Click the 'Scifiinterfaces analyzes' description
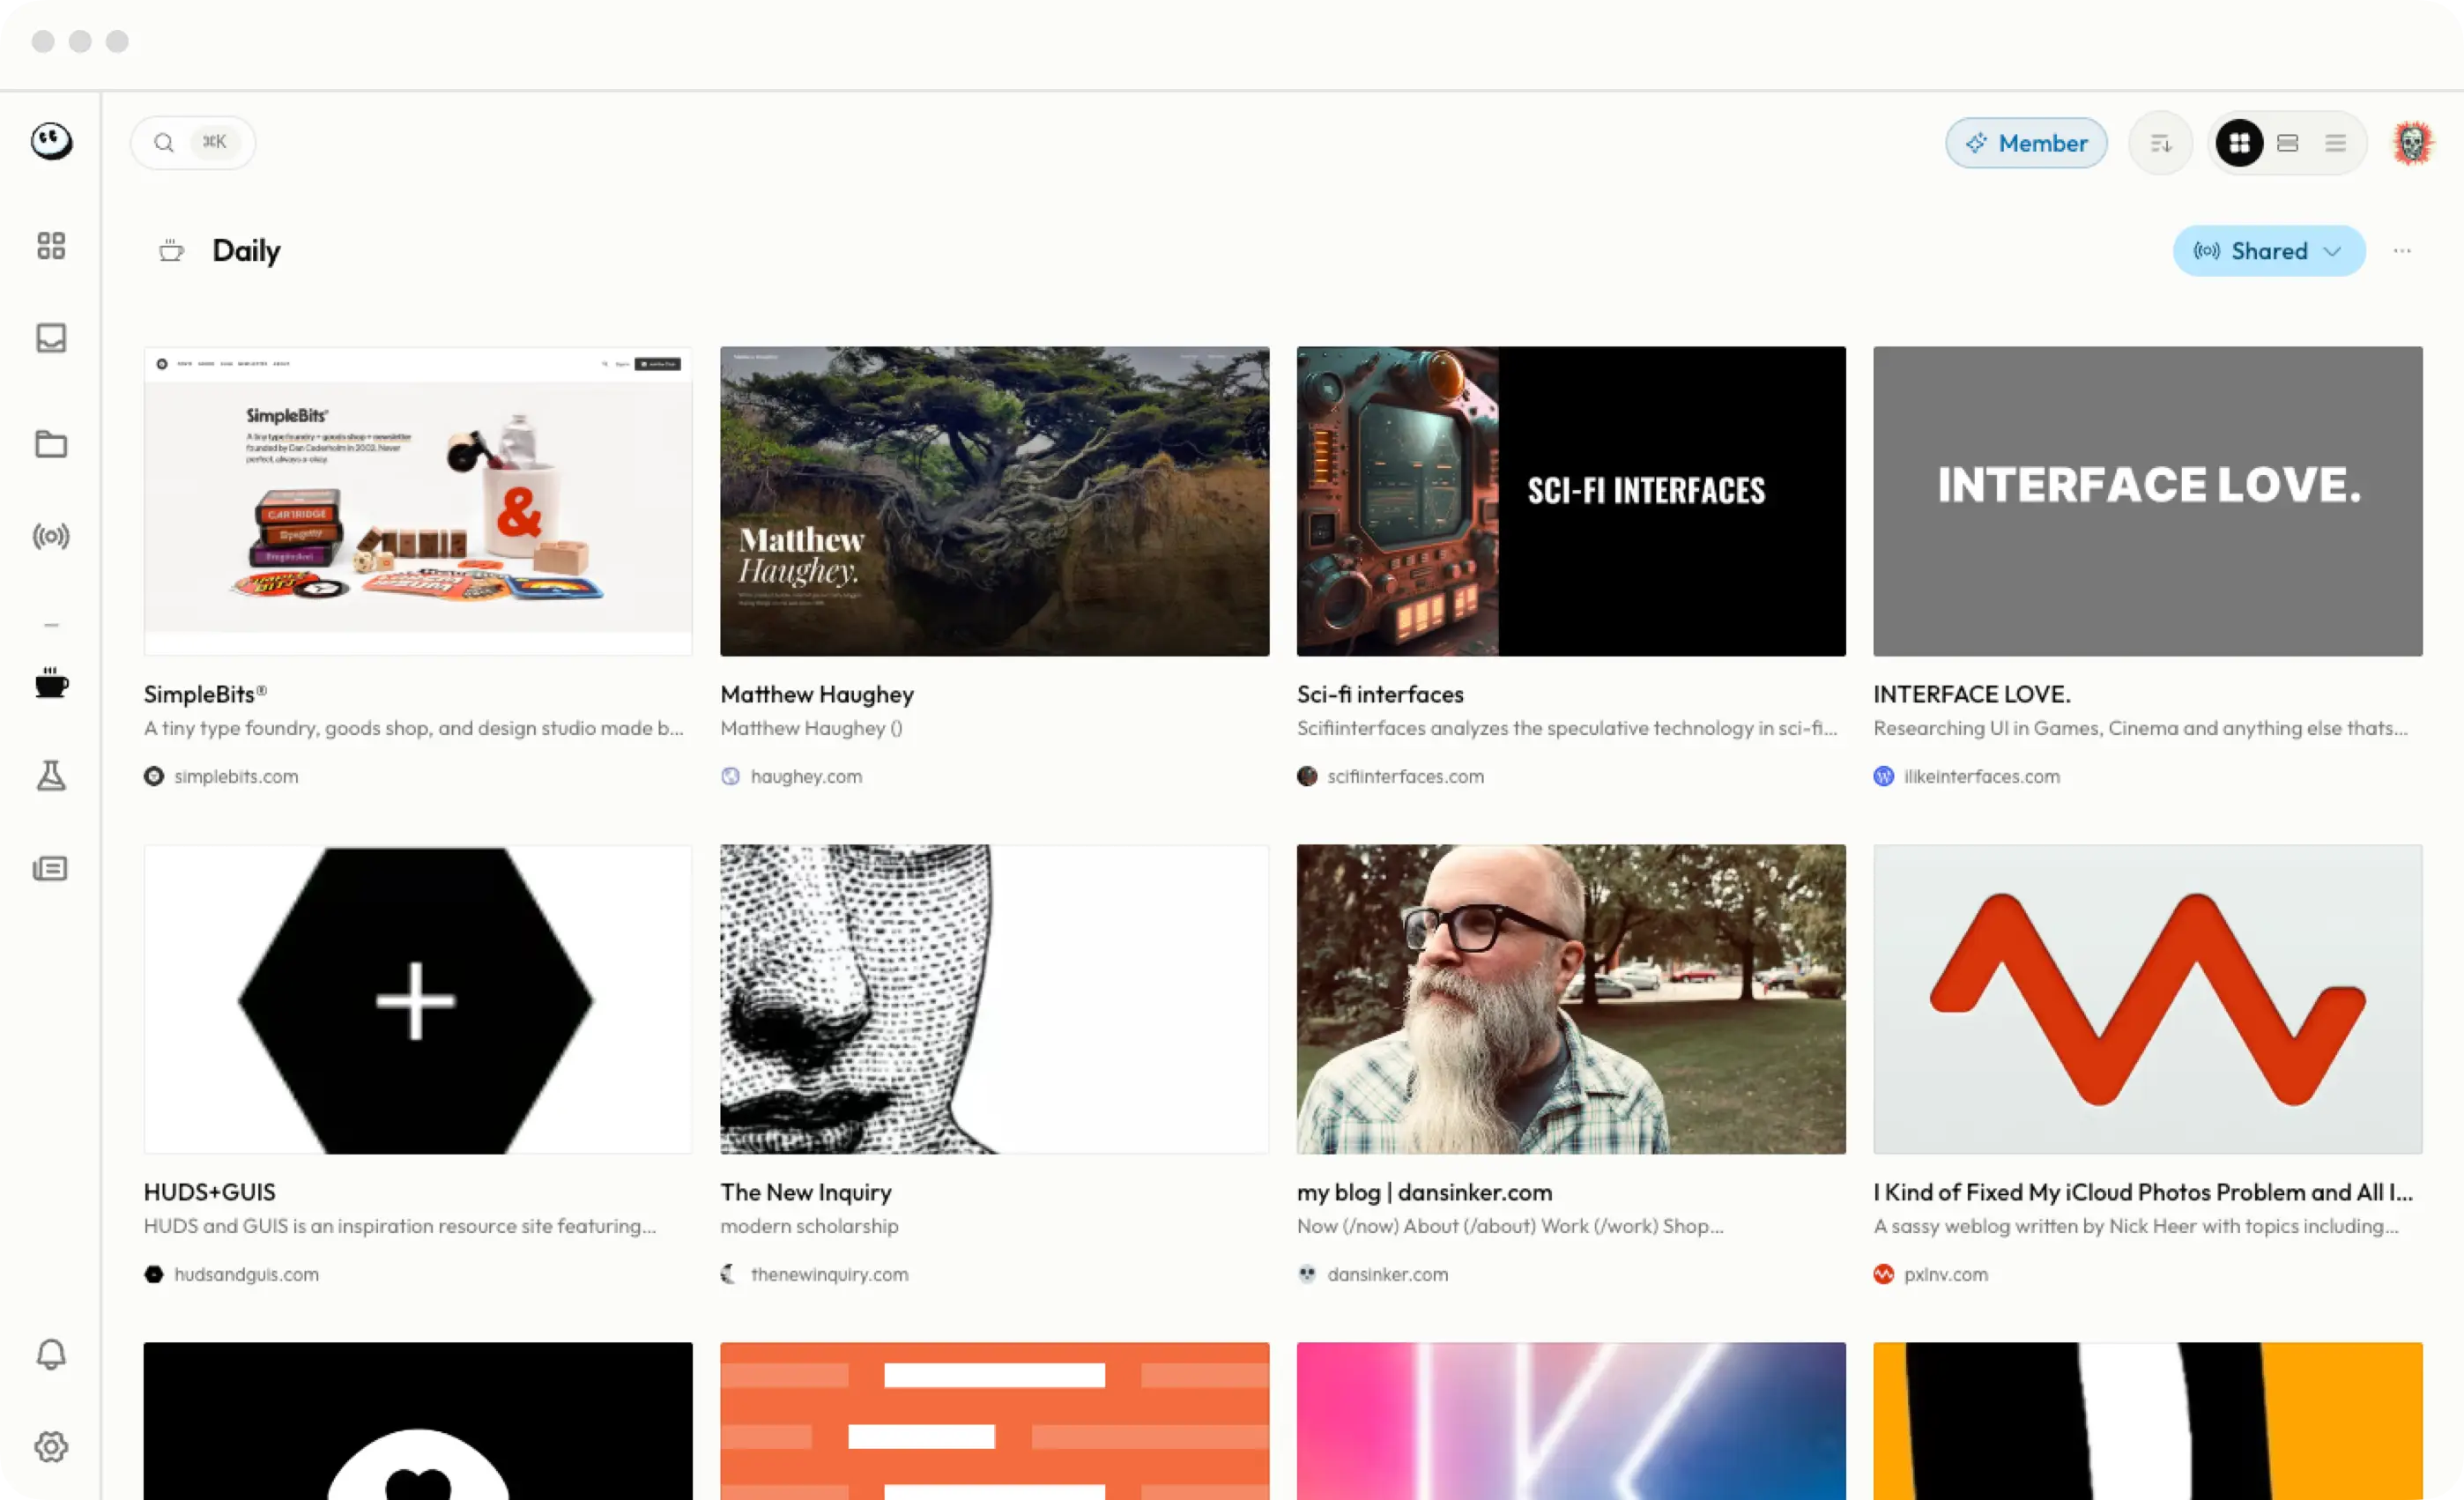This screenshot has width=2464, height=1500. [1567, 728]
